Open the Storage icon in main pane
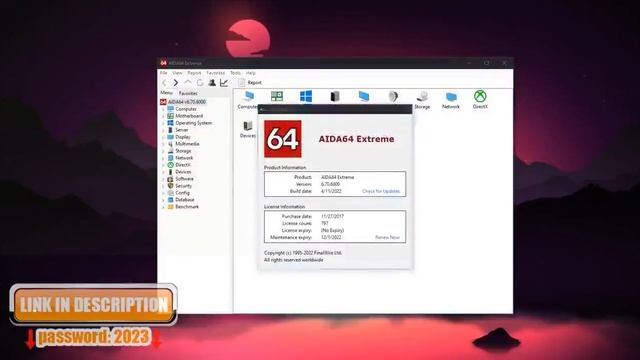Image resolution: width=640 pixels, height=360 pixels. pyautogui.click(x=422, y=100)
